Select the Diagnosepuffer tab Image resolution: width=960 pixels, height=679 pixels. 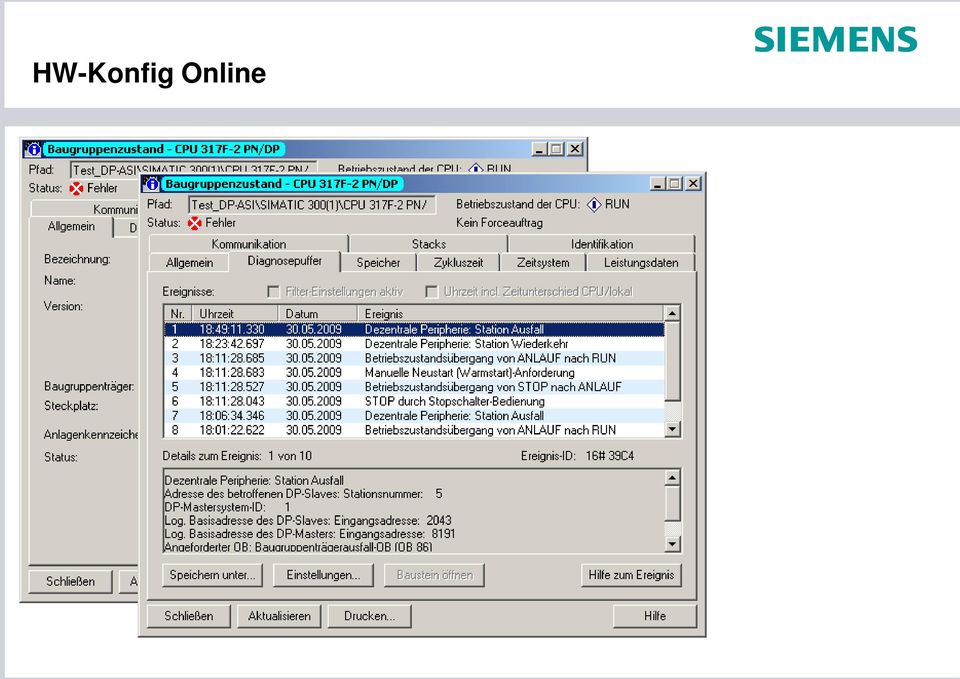(x=285, y=261)
